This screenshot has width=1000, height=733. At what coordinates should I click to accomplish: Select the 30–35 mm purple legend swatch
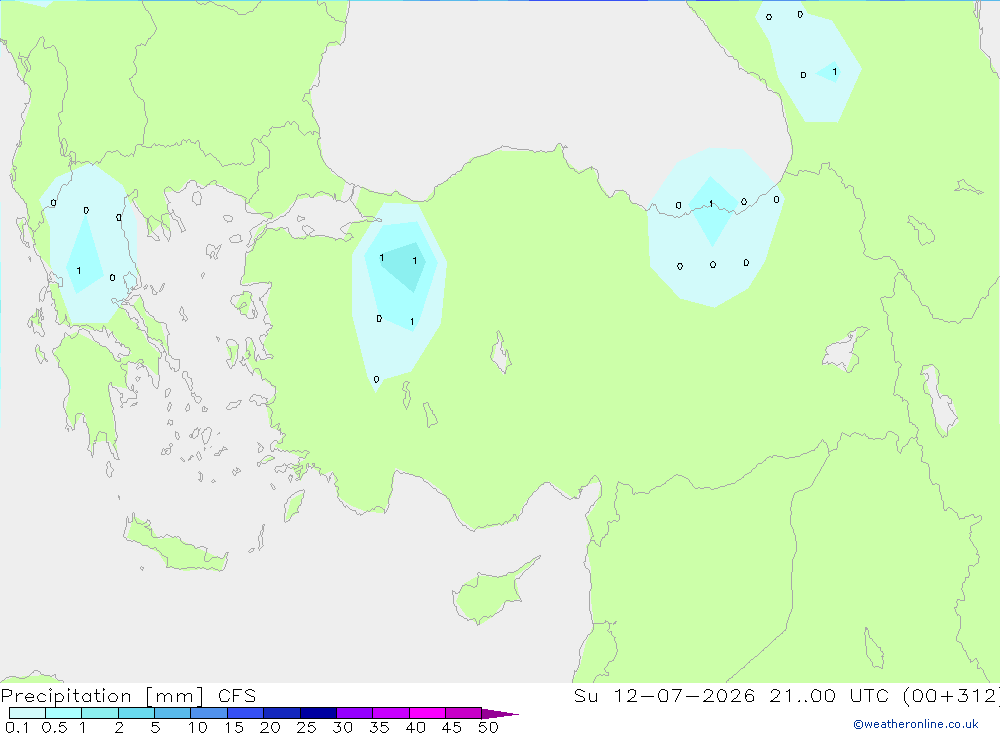coord(354,713)
